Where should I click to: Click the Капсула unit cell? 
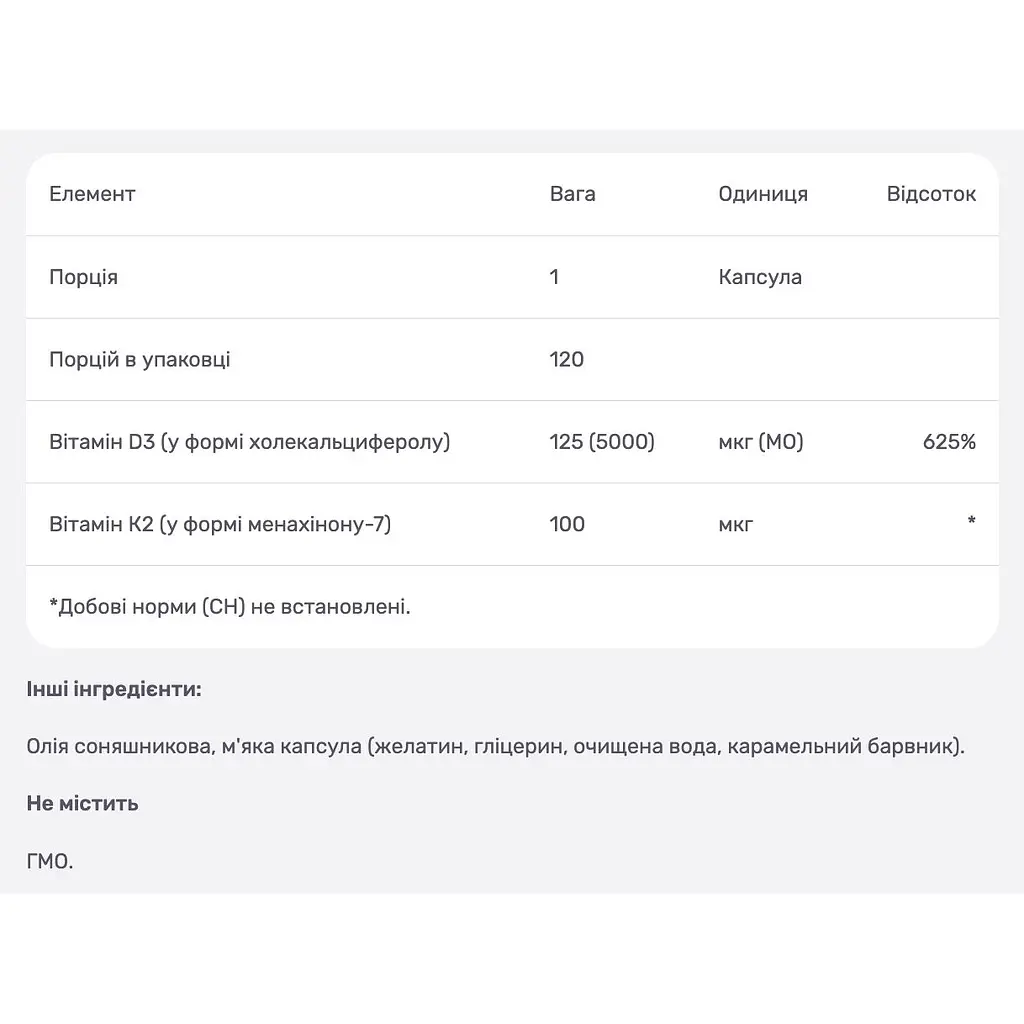pos(760,277)
